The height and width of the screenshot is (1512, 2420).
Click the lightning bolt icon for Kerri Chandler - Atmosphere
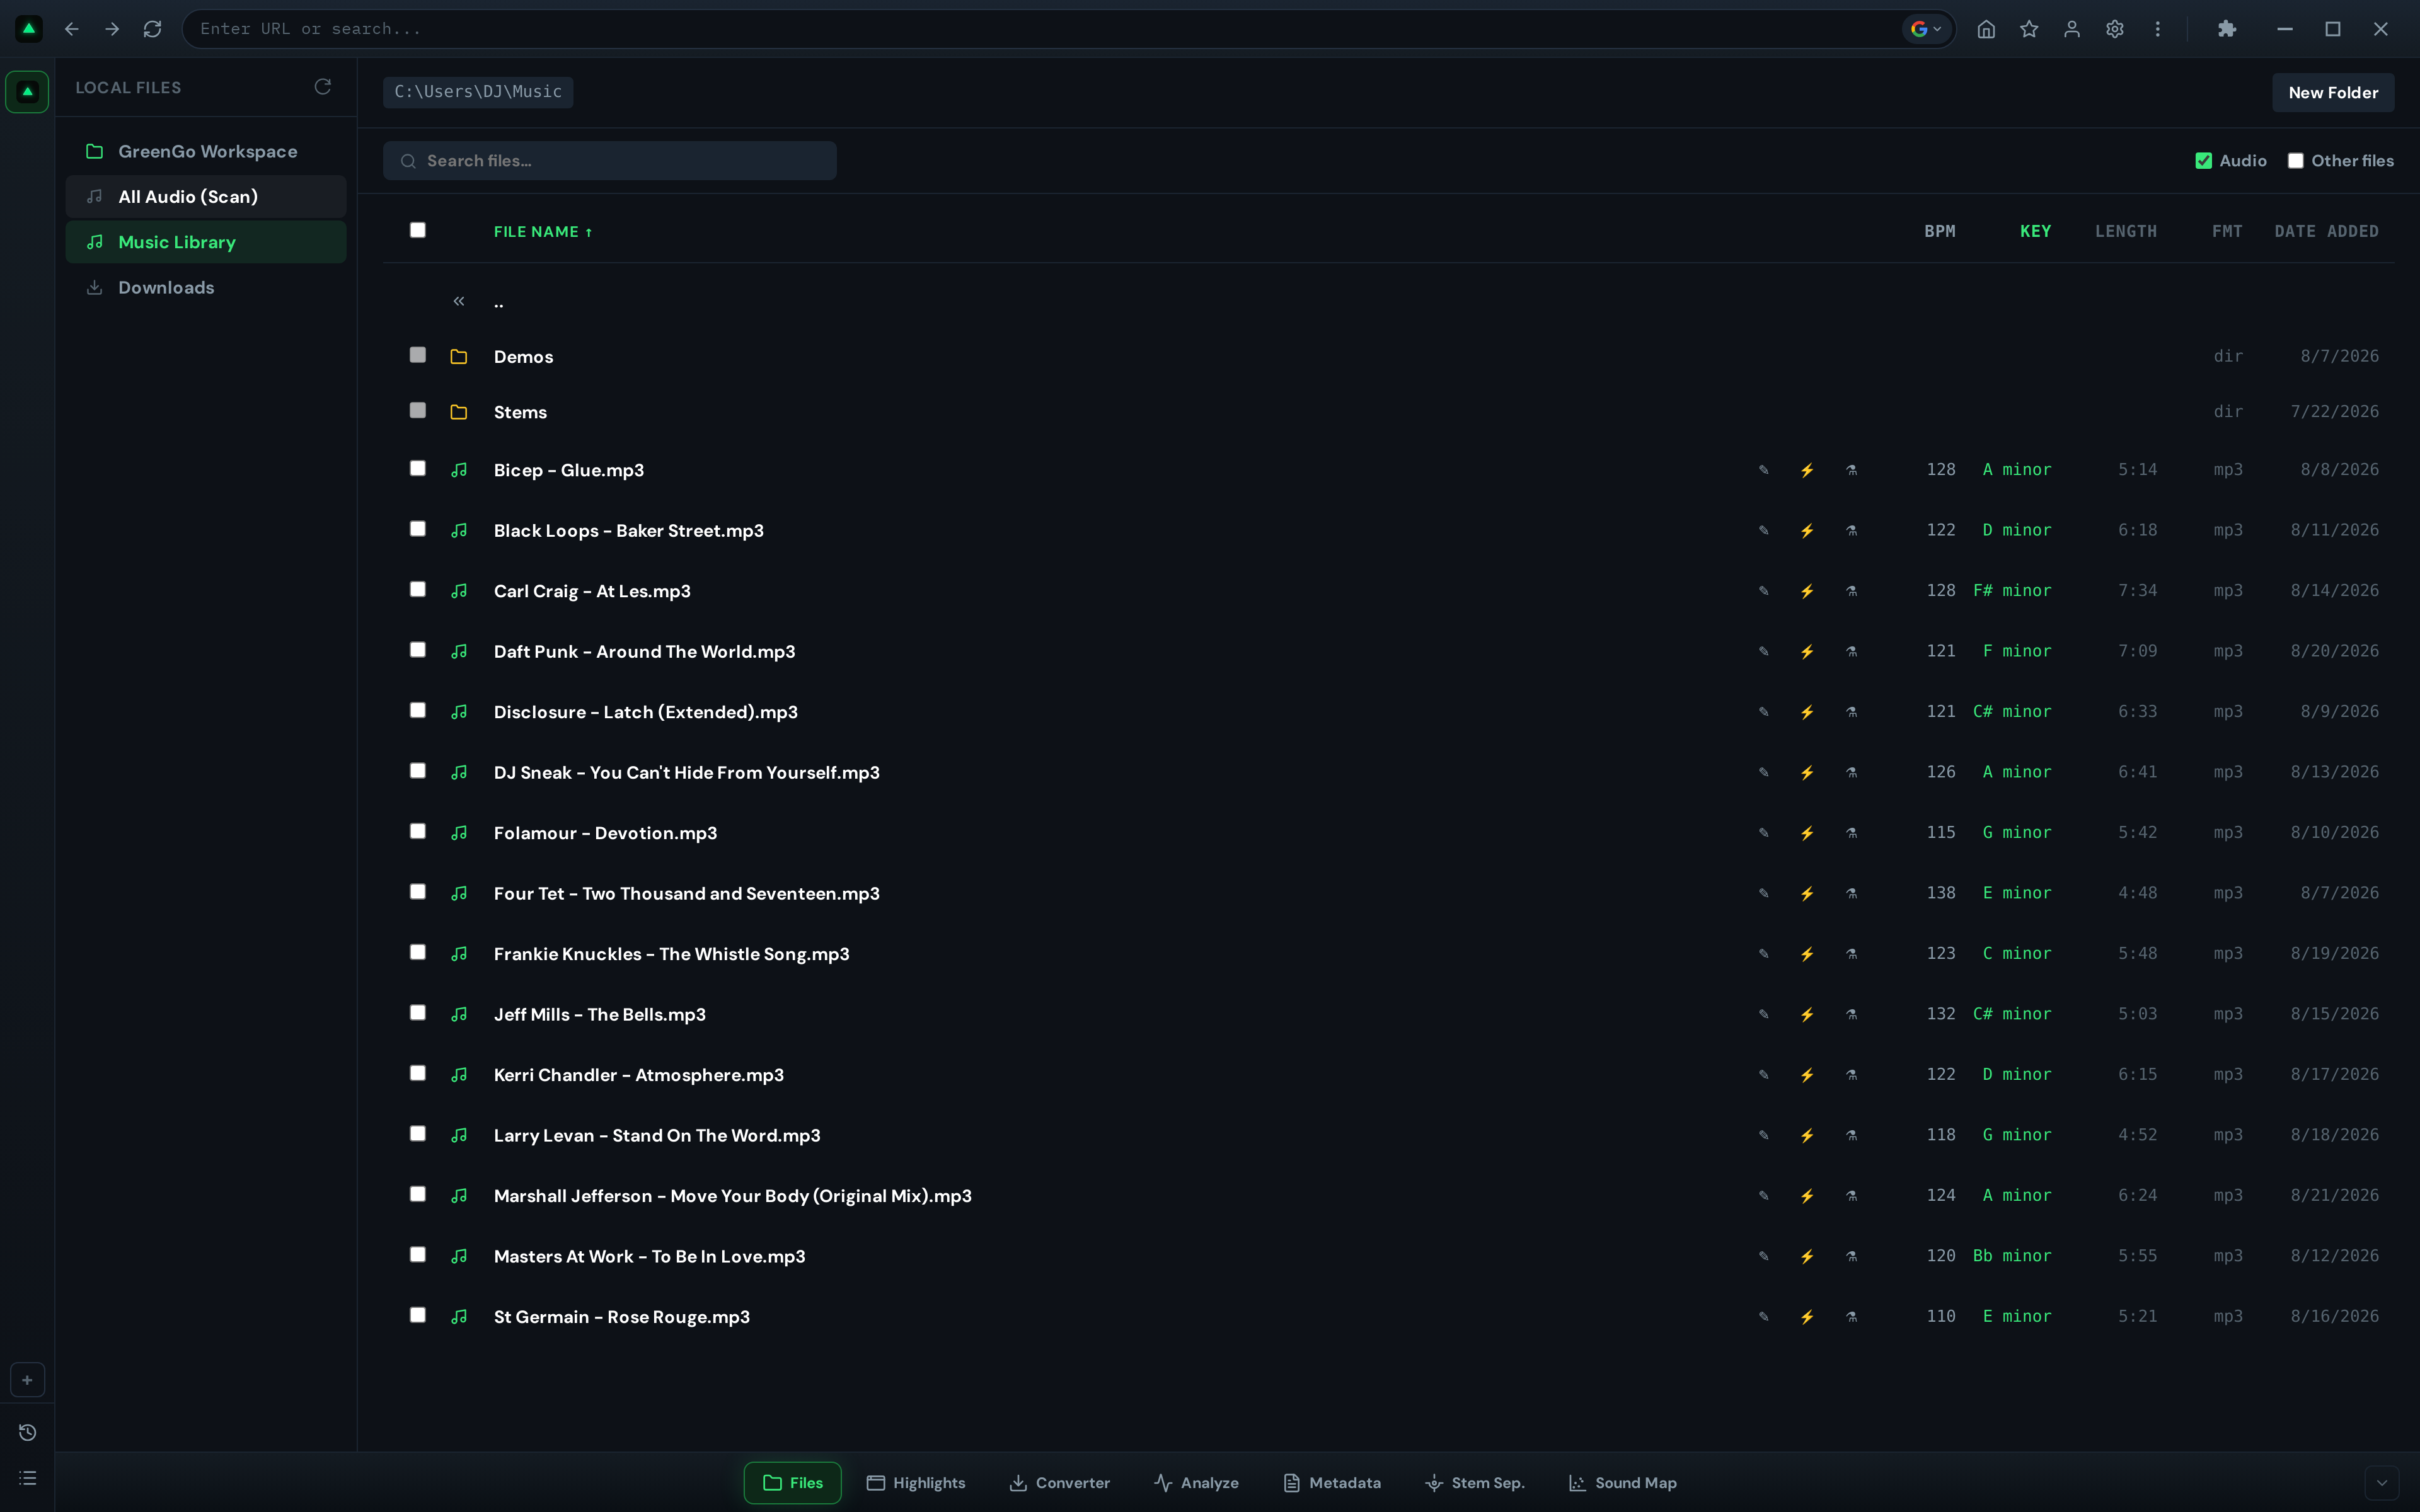click(1807, 1075)
